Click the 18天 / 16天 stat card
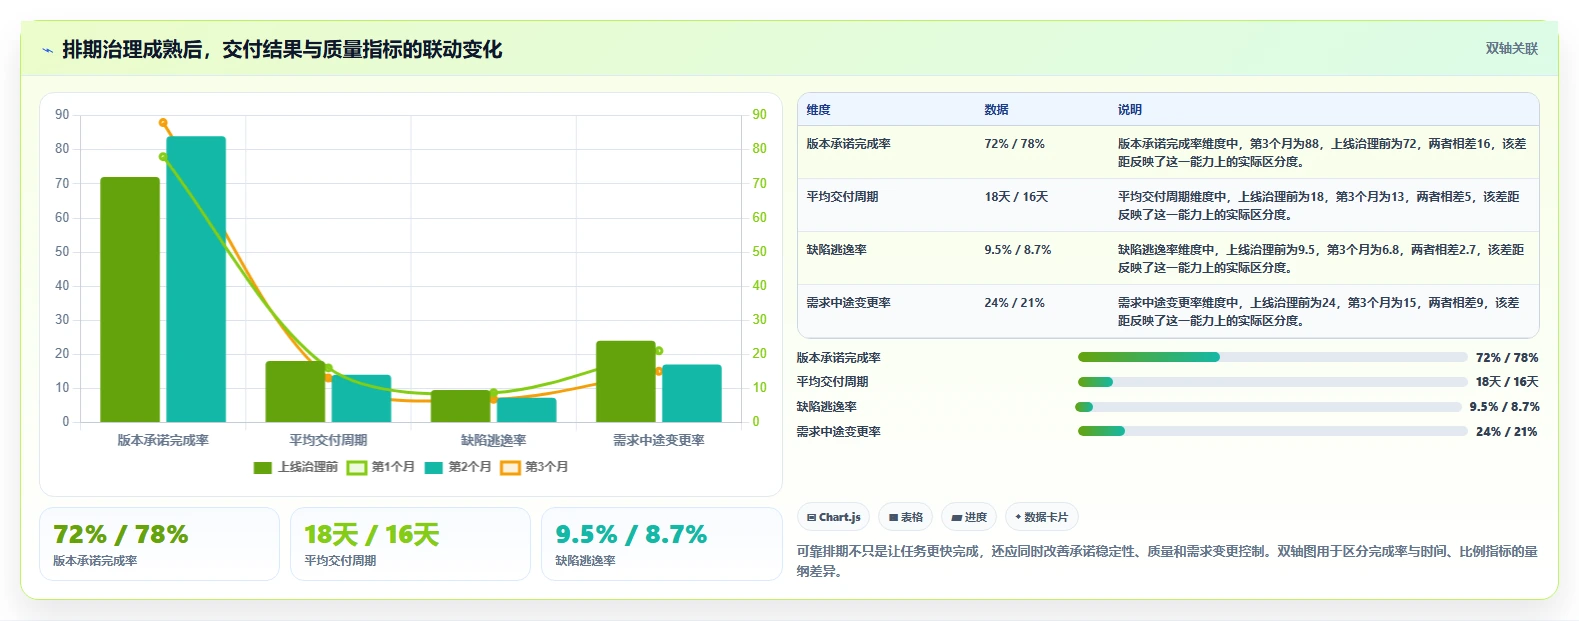The width and height of the screenshot is (1579, 621). pyautogui.click(x=410, y=544)
